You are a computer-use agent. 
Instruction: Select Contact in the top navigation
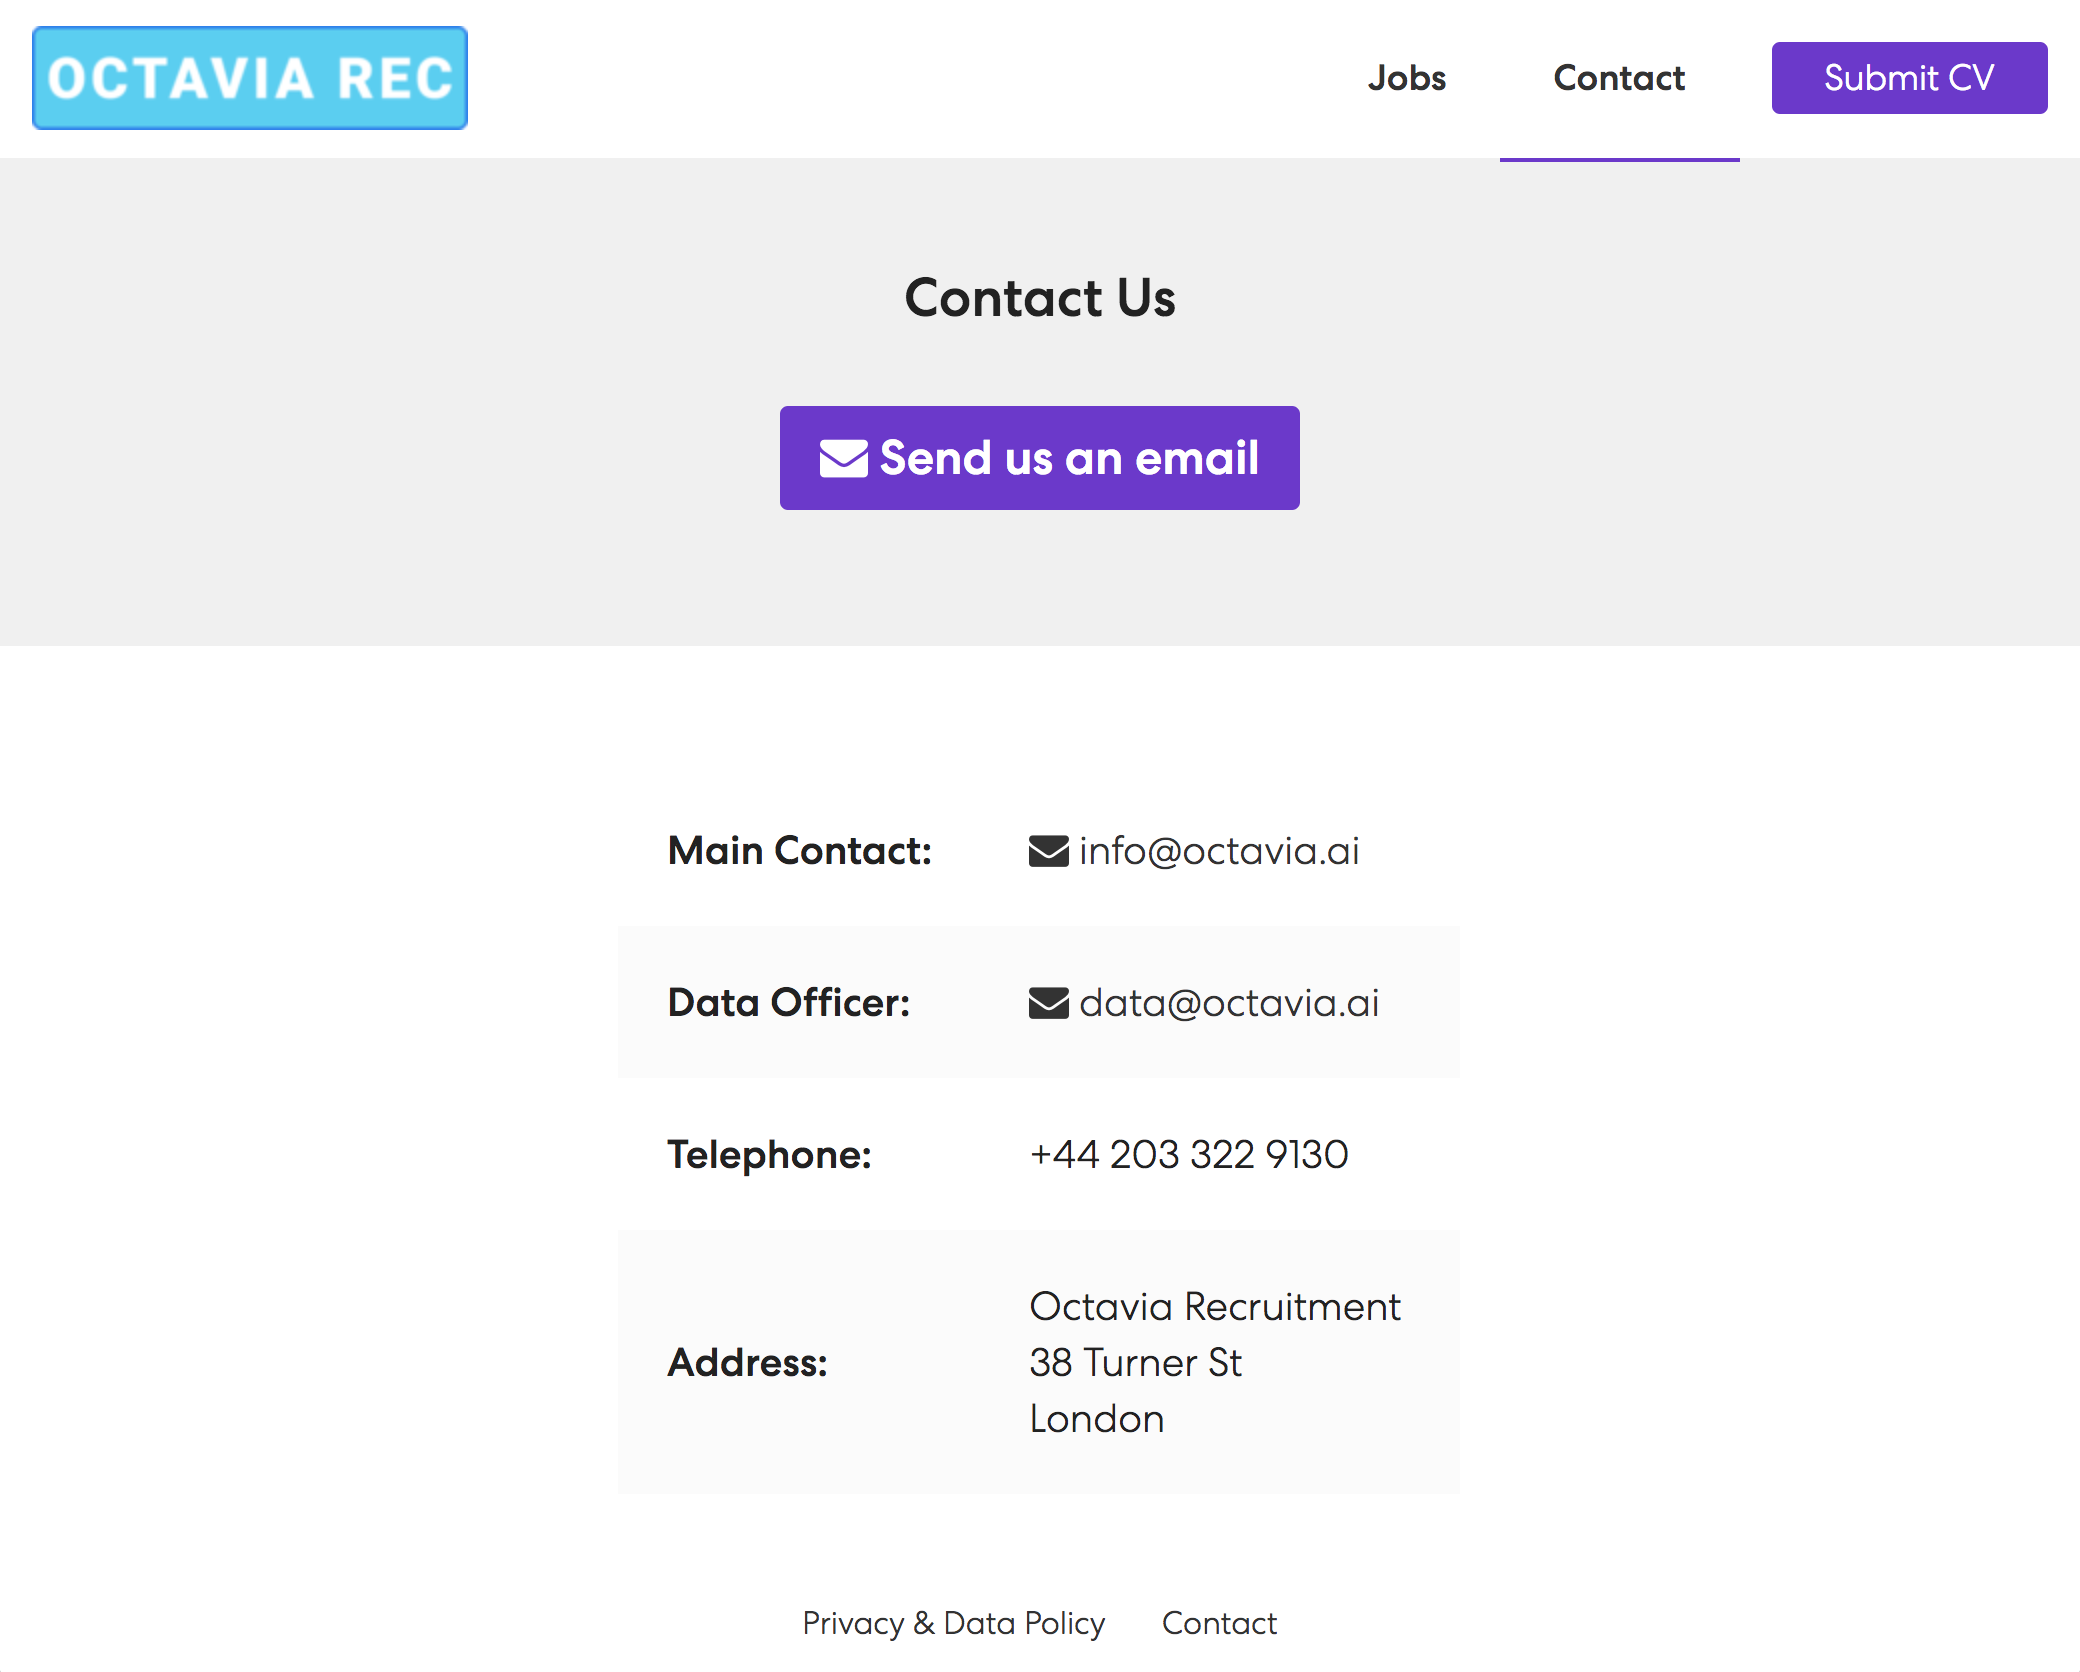pyautogui.click(x=1619, y=78)
